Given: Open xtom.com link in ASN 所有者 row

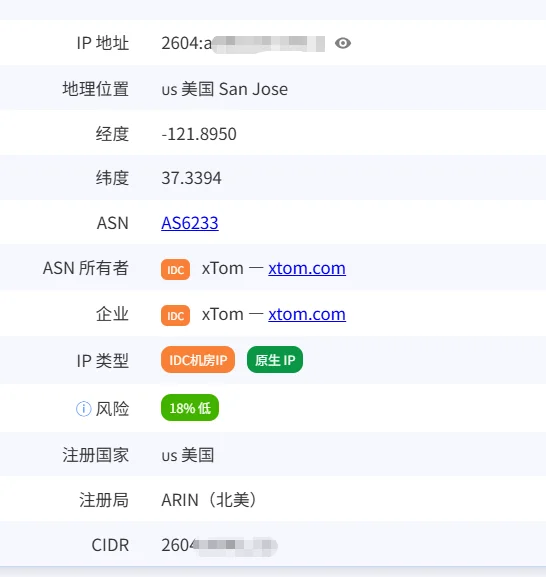Looking at the screenshot, I should pyautogui.click(x=307, y=268).
